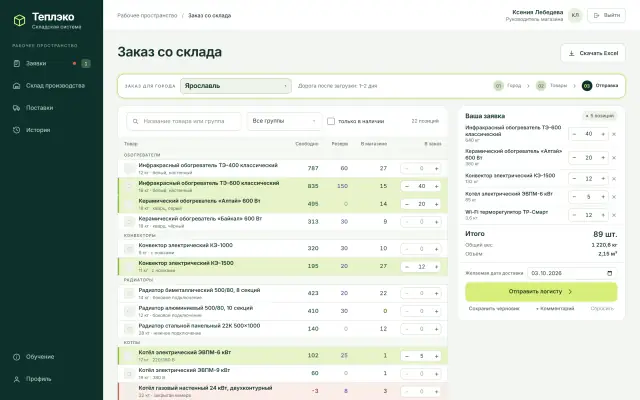The height and width of the screenshot is (400, 640).
Task: Increase quantity in ТЭ-600 классический table row
Action: (436, 186)
